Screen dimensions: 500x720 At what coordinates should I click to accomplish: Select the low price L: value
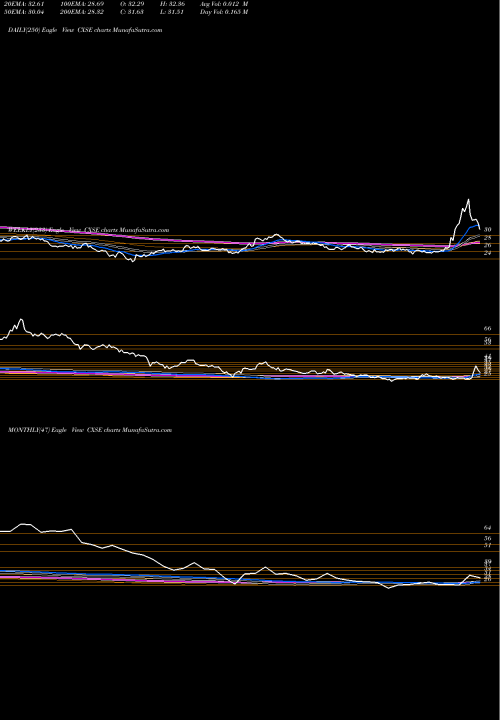click(x=173, y=12)
